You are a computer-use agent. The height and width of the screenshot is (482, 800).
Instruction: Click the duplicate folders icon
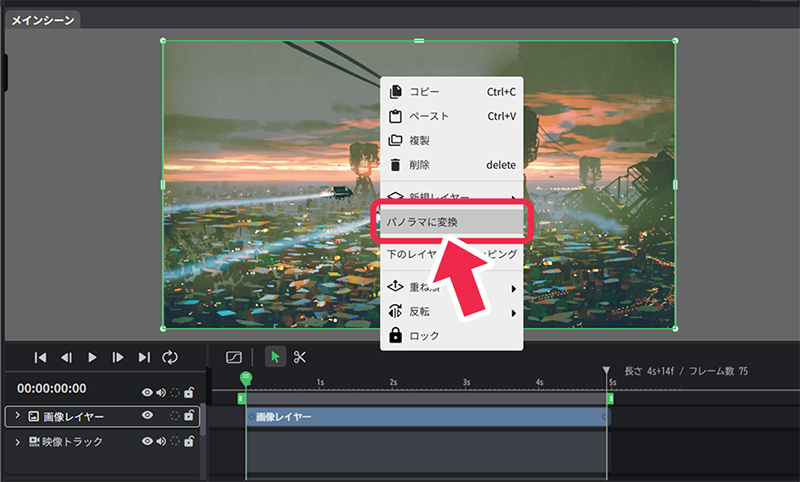click(395, 140)
